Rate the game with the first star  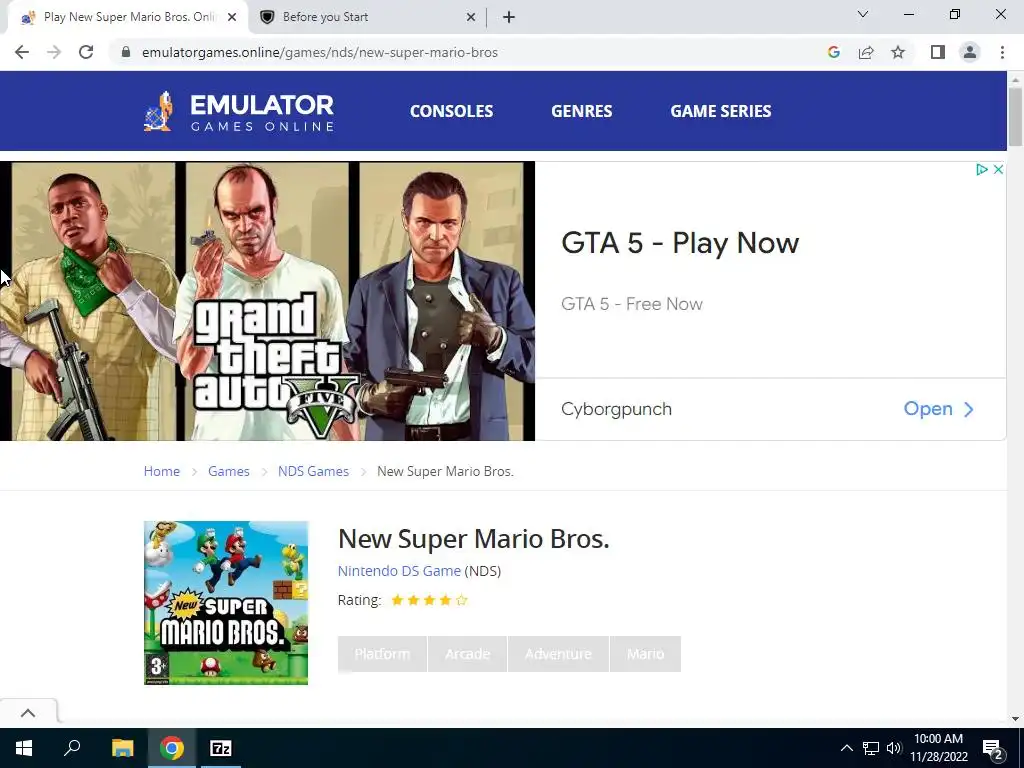397,600
